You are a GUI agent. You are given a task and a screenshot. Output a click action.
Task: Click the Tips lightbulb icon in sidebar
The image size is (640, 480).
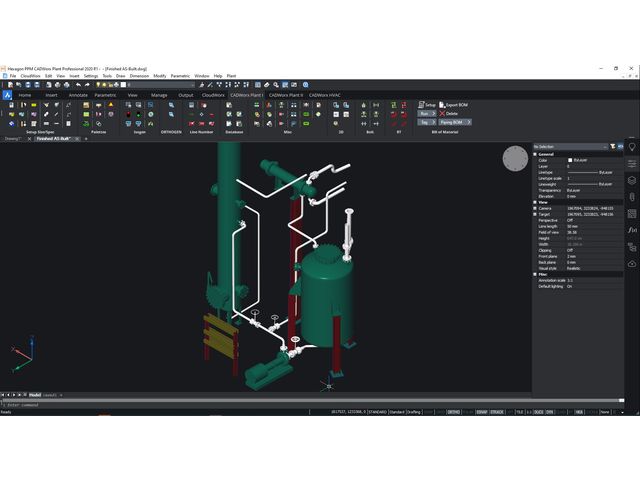632,146
